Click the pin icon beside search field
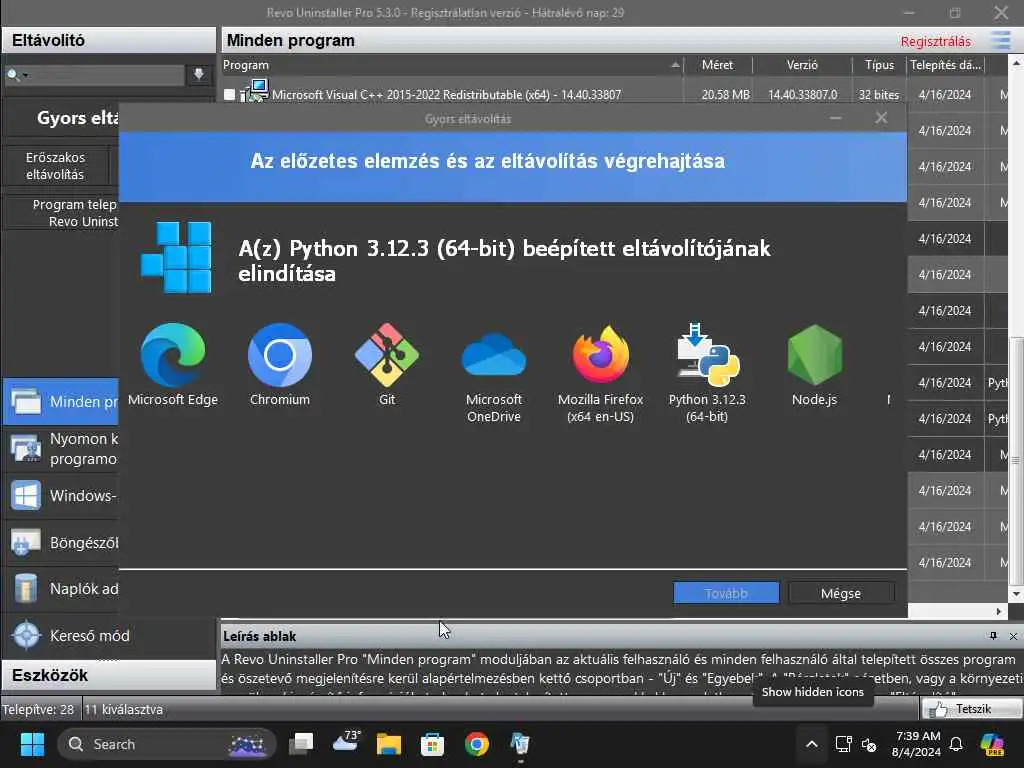The image size is (1024, 768). point(199,74)
